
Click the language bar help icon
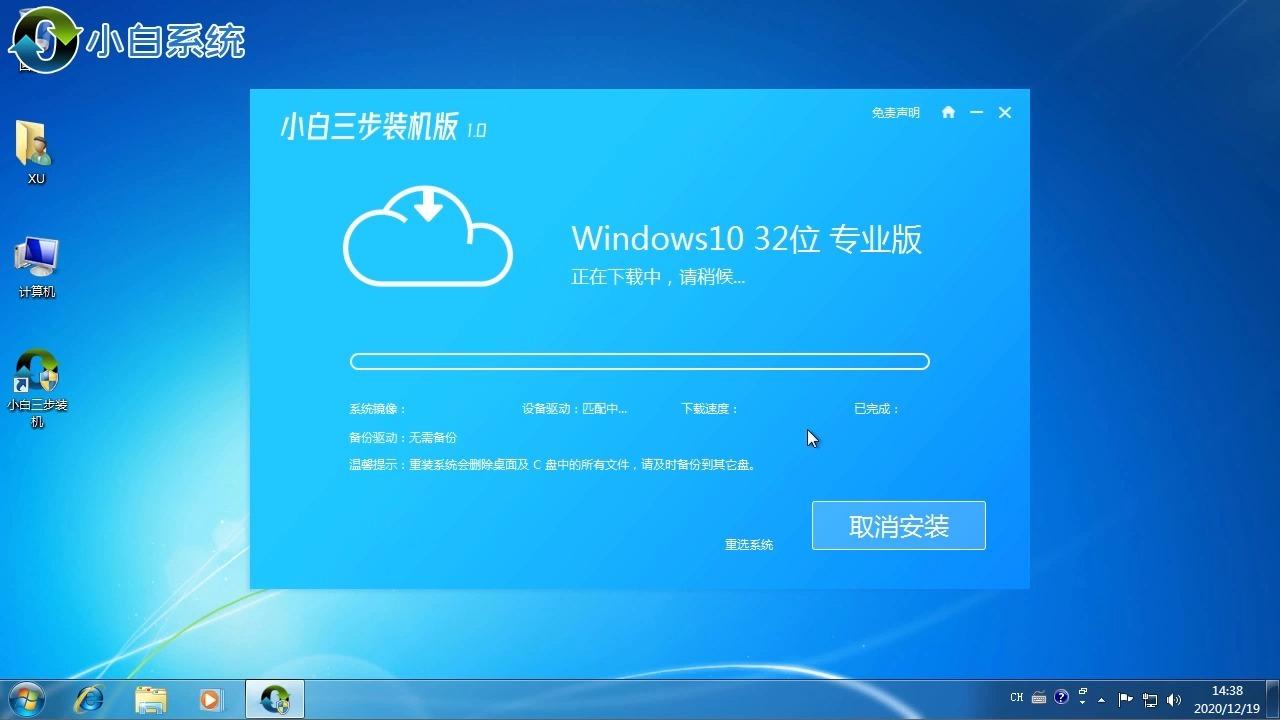point(1061,697)
